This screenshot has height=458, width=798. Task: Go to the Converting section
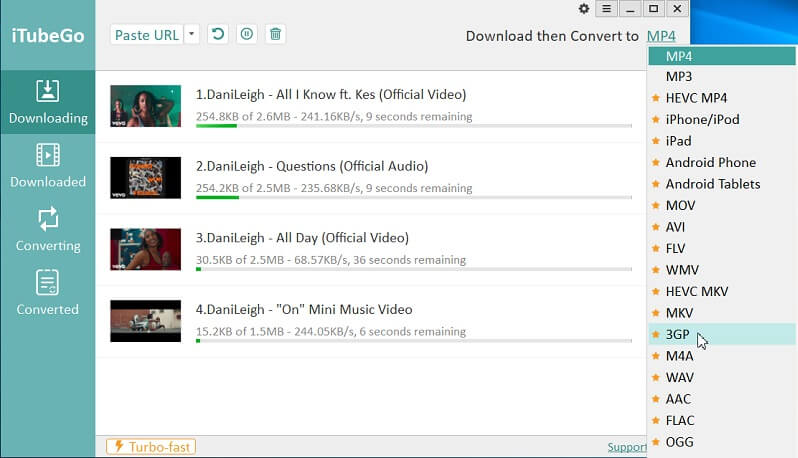[47, 230]
